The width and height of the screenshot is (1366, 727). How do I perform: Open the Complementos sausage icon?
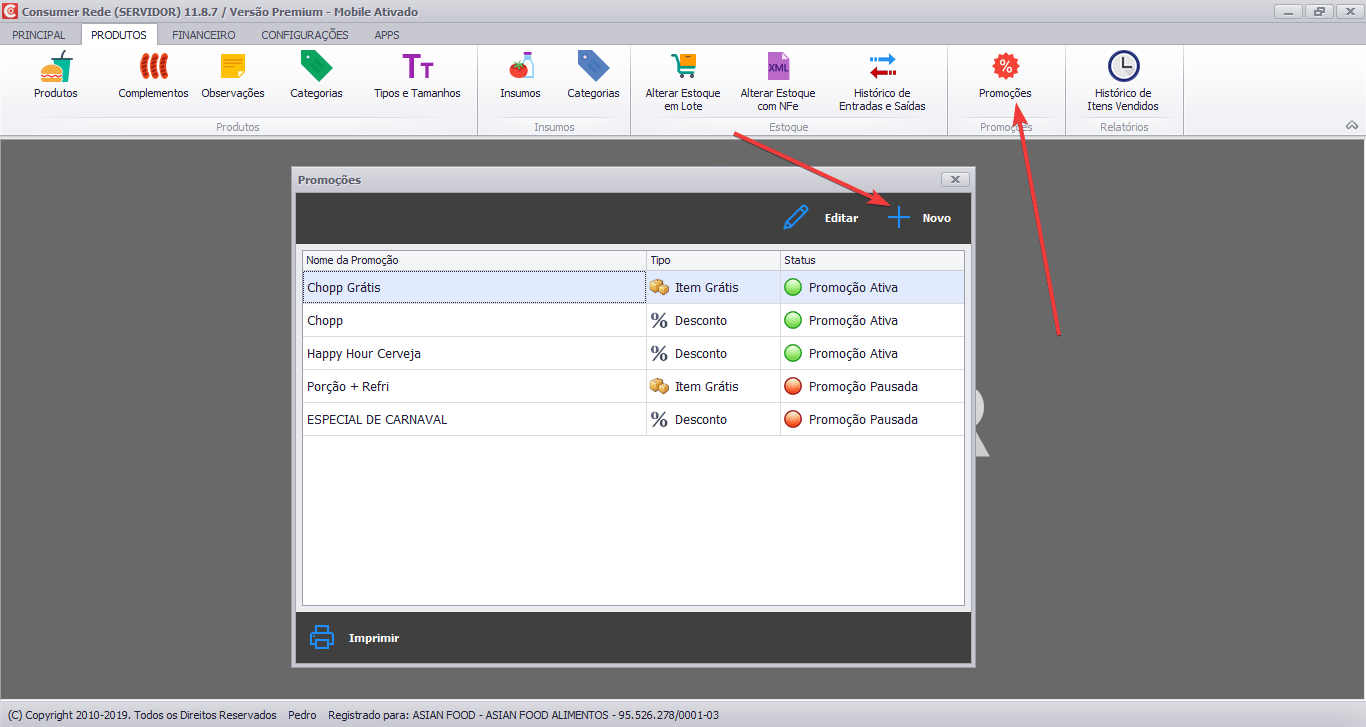153,67
